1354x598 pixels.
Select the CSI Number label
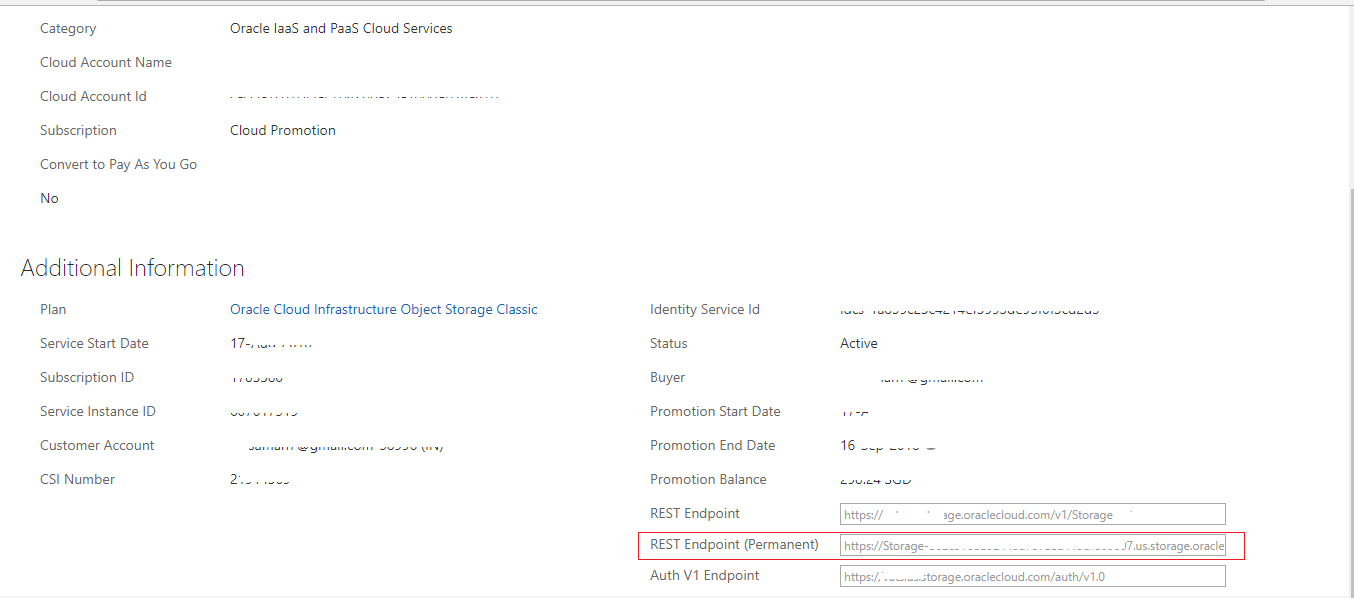click(77, 480)
